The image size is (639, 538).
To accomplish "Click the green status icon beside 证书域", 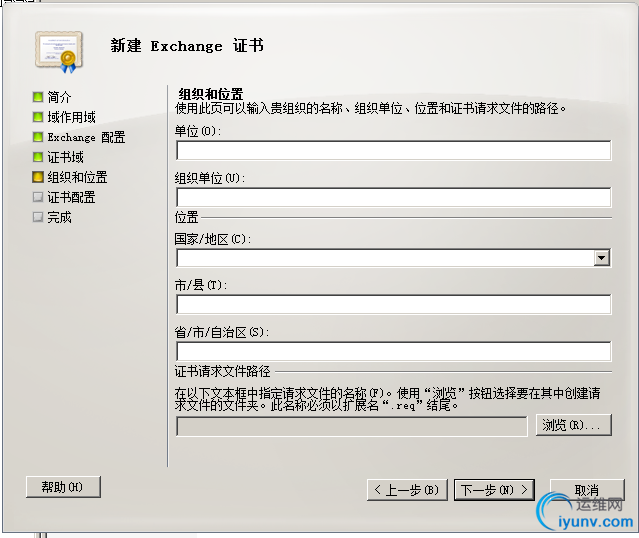I will click(x=37, y=157).
